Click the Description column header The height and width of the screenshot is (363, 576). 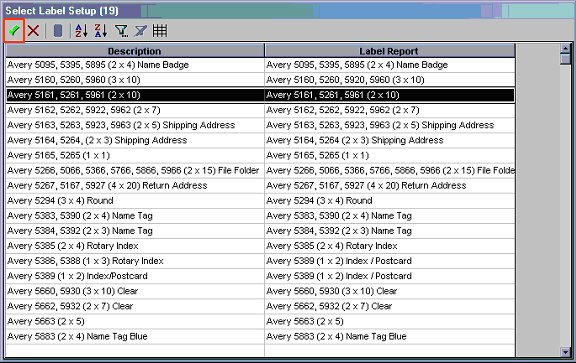(x=135, y=51)
